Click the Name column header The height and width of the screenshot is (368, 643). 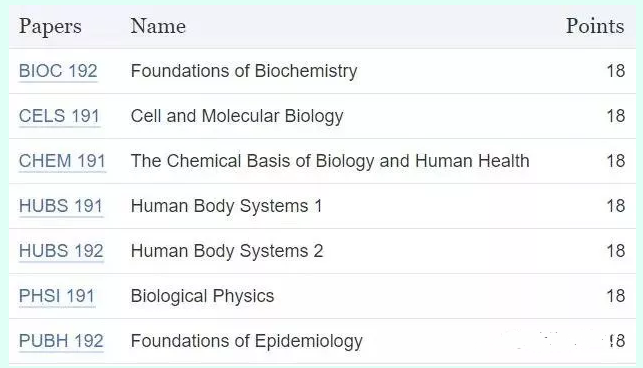(158, 26)
